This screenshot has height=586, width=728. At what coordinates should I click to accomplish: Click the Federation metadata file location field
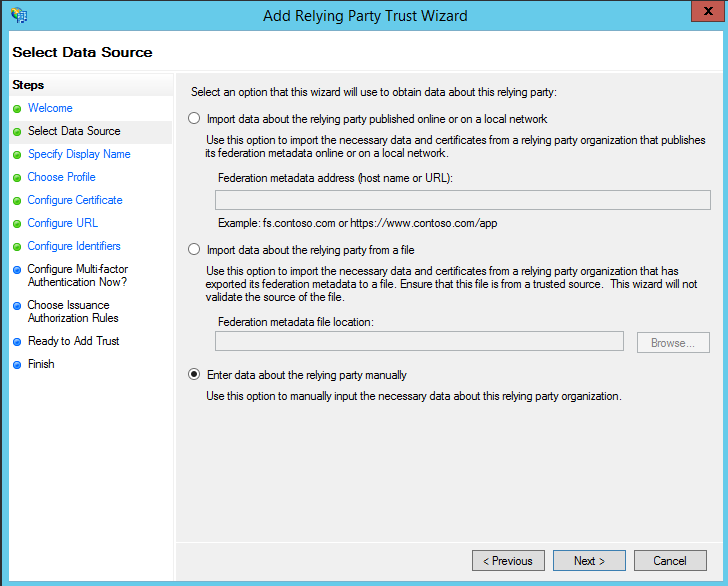tap(419, 342)
